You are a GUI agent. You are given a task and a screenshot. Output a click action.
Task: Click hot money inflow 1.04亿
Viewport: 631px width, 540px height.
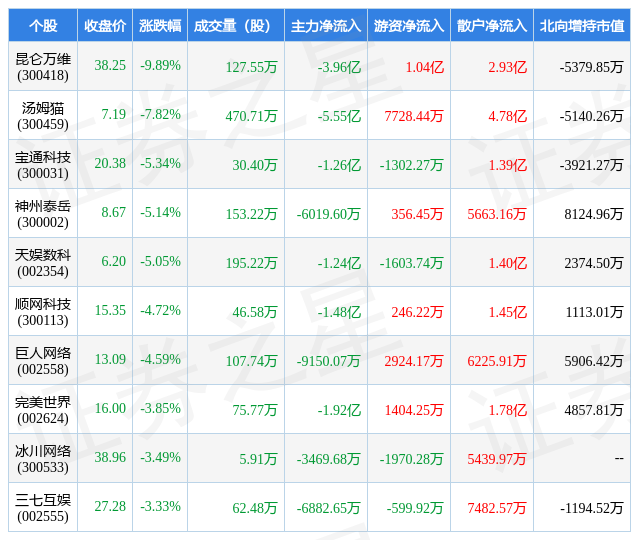[x=425, y=67]
